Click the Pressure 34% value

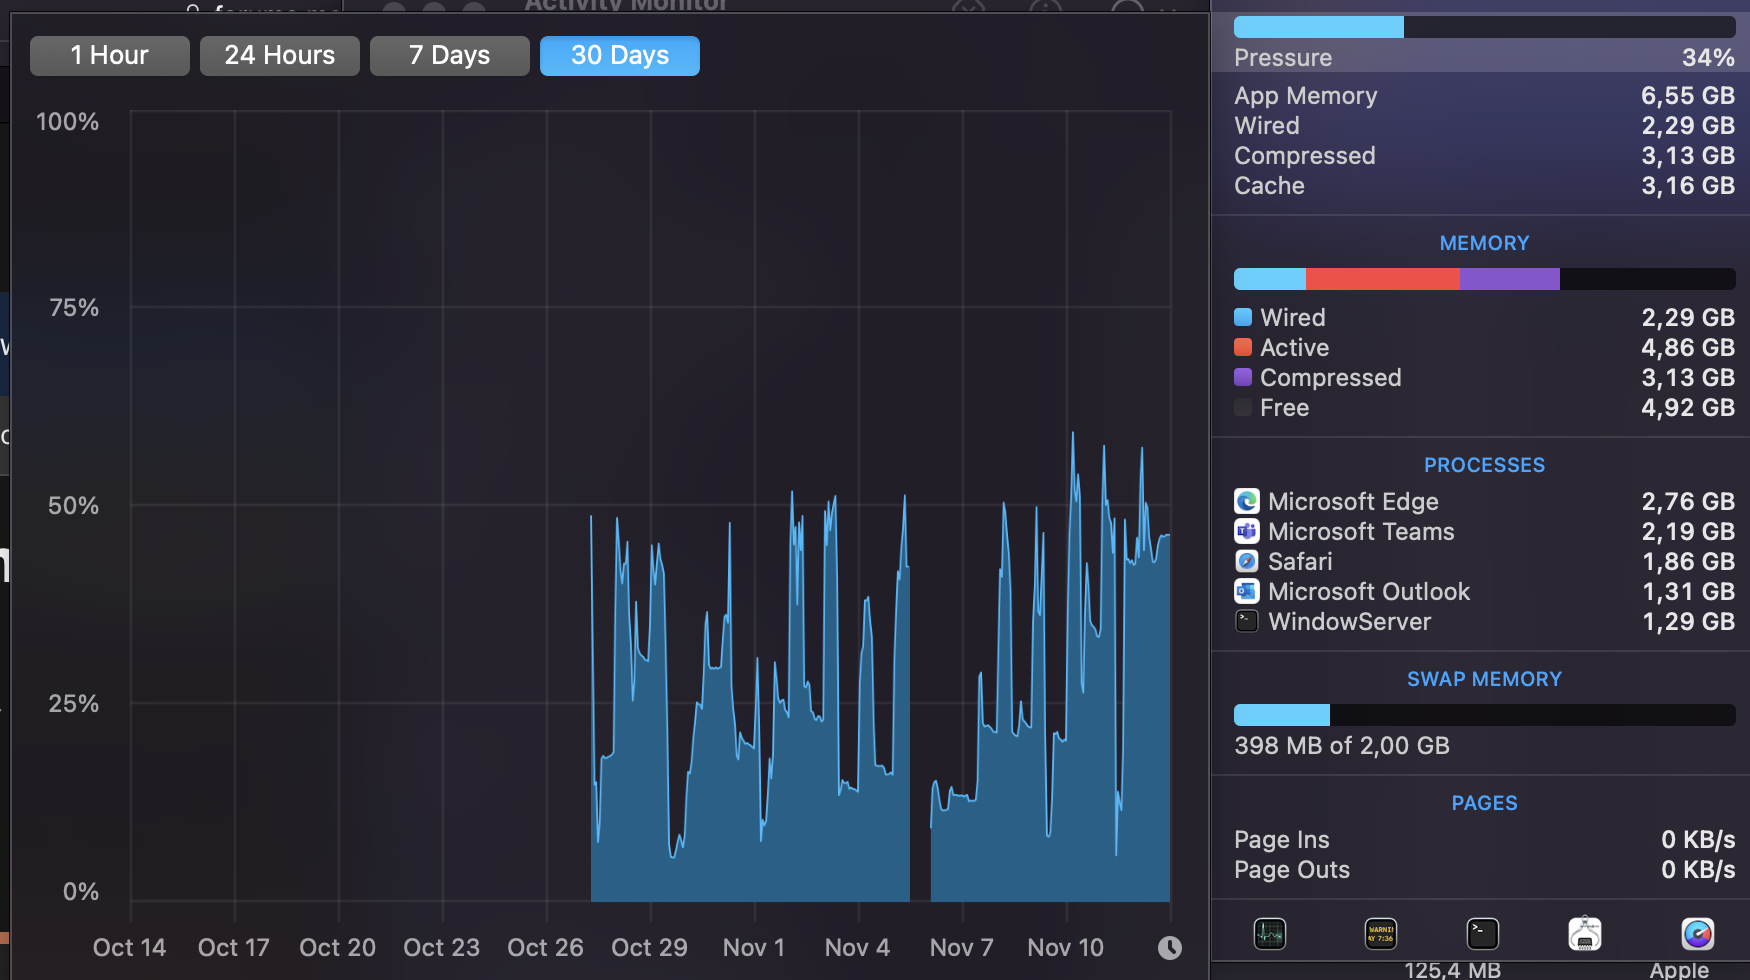(x=1708, y=58)
